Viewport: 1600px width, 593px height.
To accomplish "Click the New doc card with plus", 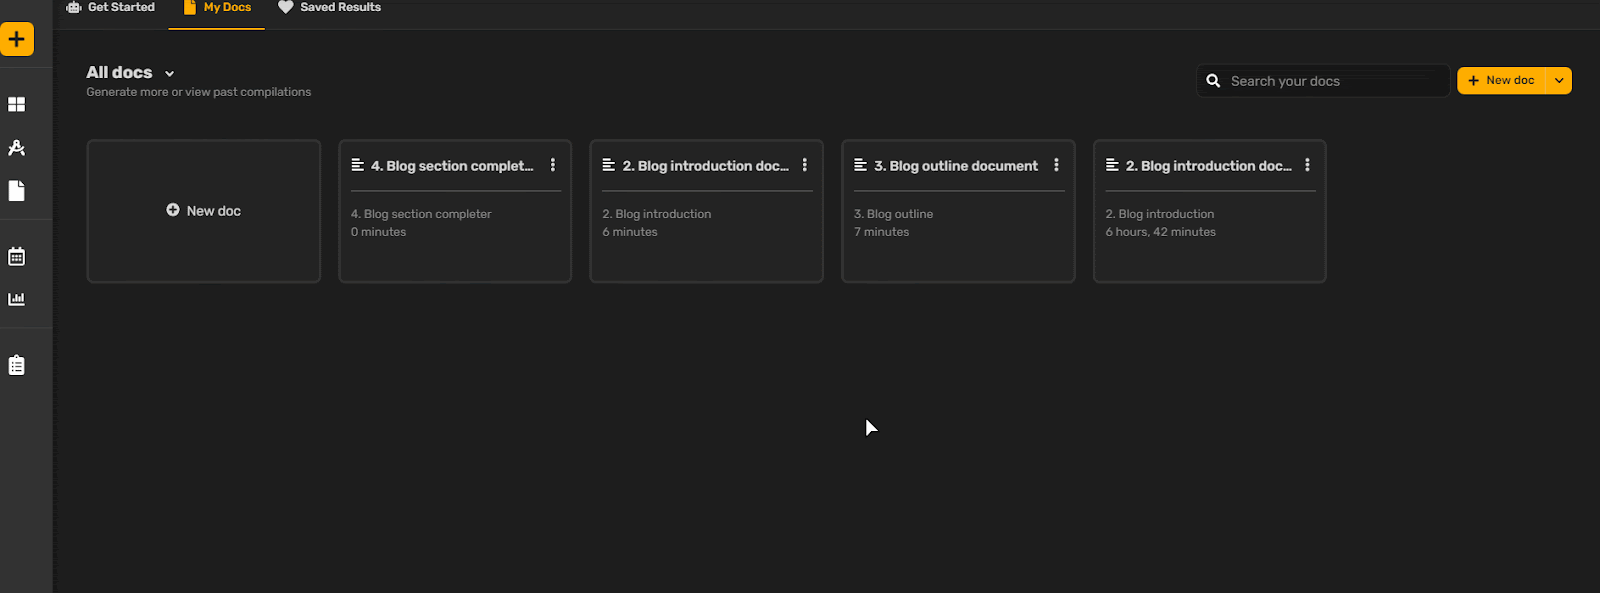I will 204,211.
